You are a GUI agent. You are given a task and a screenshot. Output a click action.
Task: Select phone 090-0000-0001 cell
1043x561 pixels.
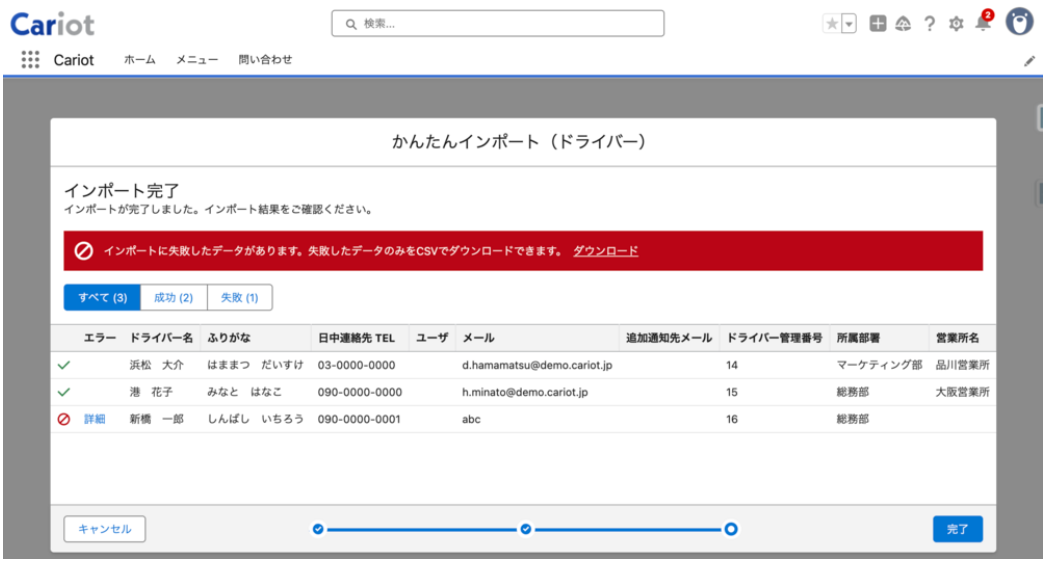click(359, 419)
